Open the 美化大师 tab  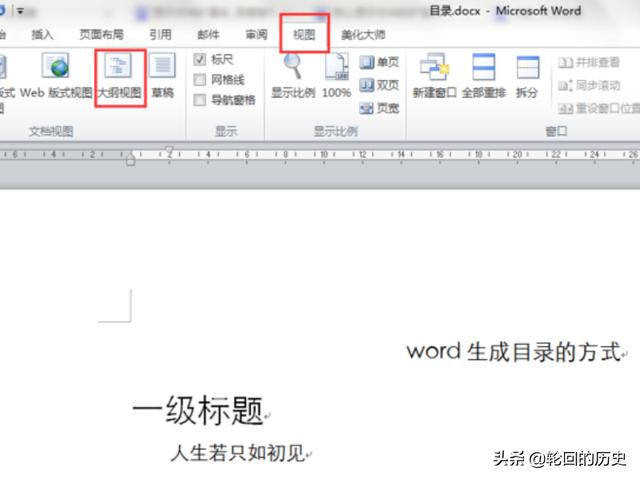pos(363,35)
